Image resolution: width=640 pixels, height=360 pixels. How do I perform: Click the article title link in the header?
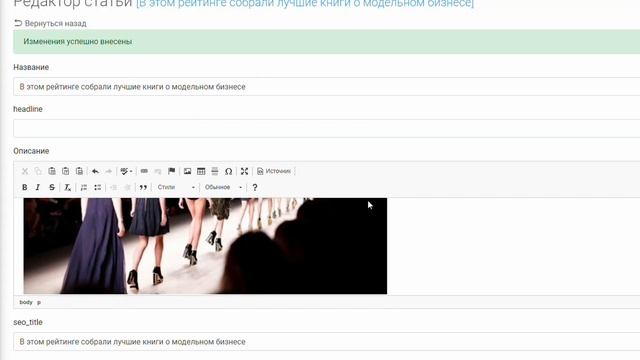coord(305,4)
